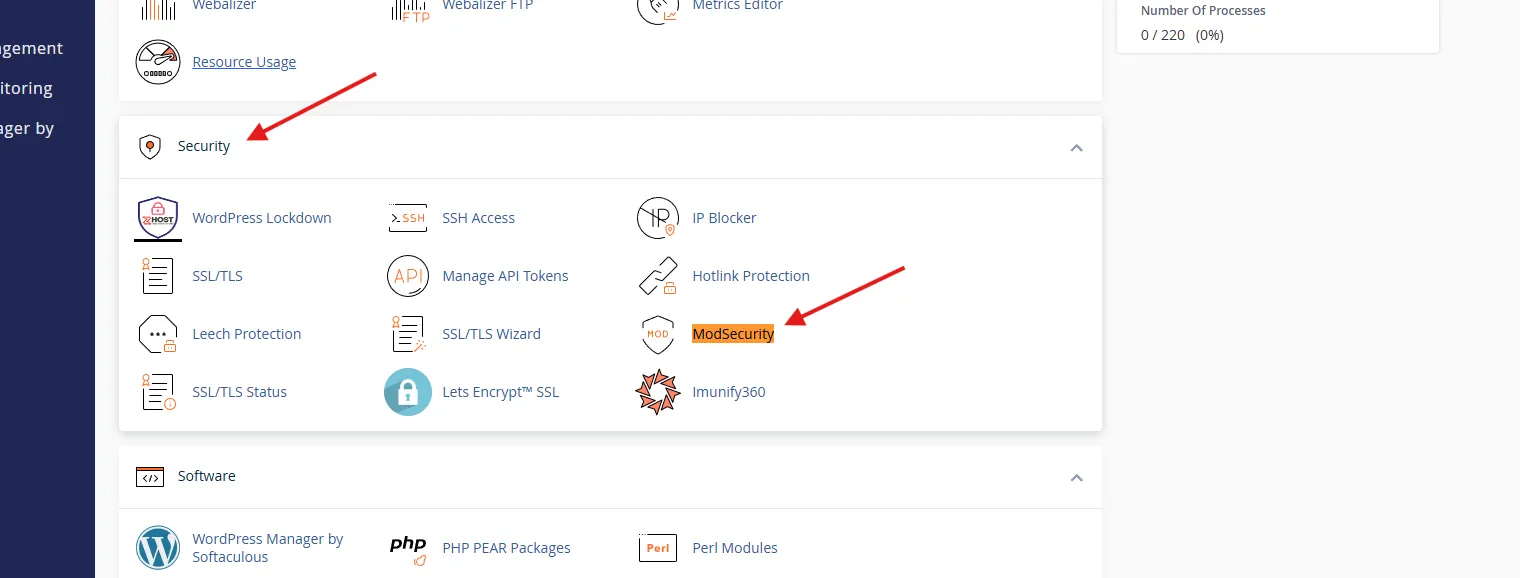1520x578 pixels.
Task: Click the Security shield header icon
Action: click(150, 147)
